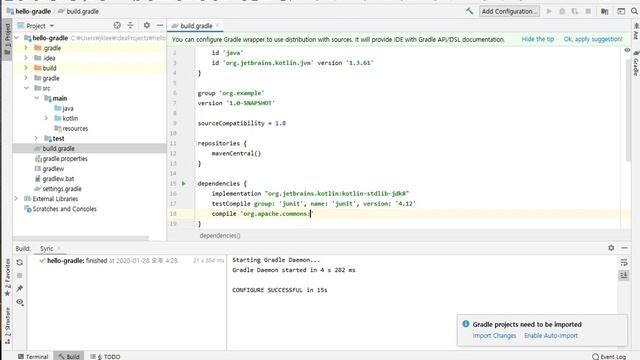Click Import Changes link
This screenshot has width=640, height=360.
point(494,336)
